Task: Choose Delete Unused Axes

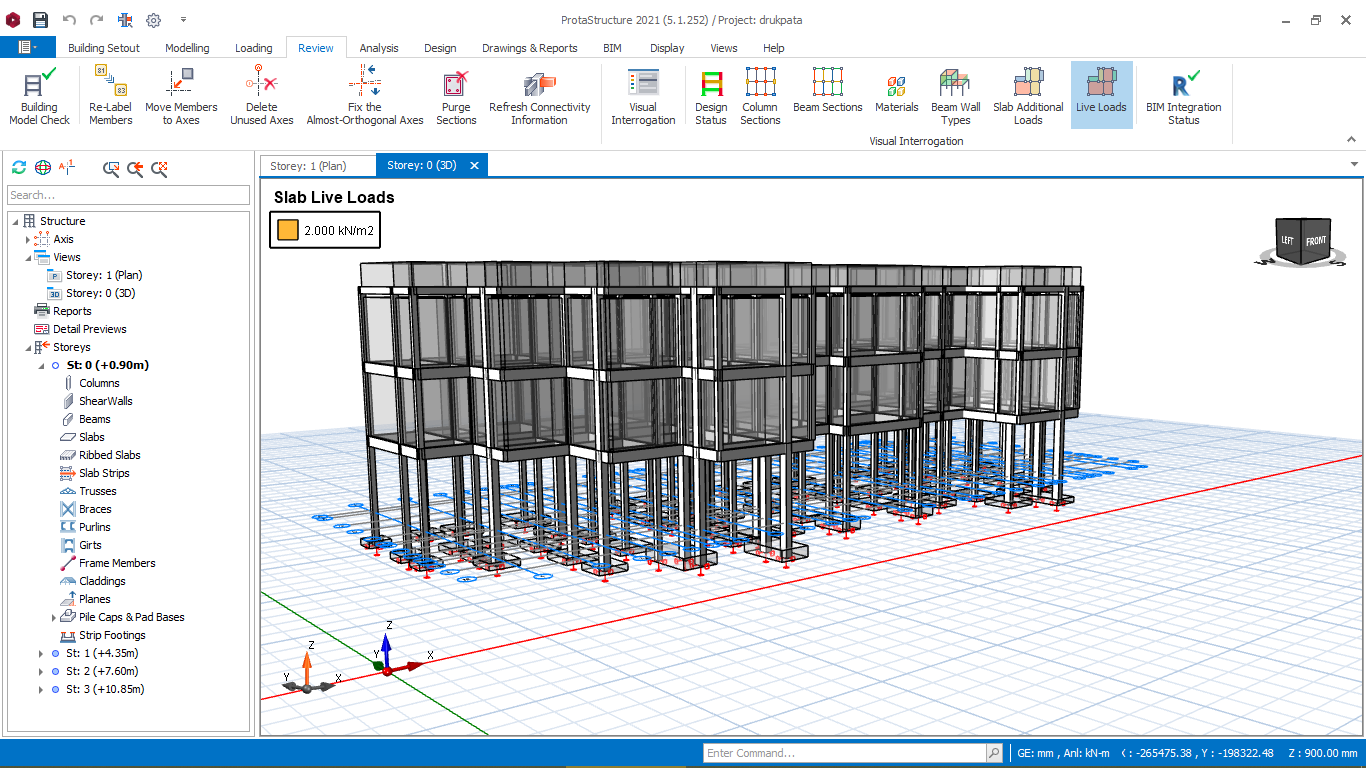Action: click(262, 96)
